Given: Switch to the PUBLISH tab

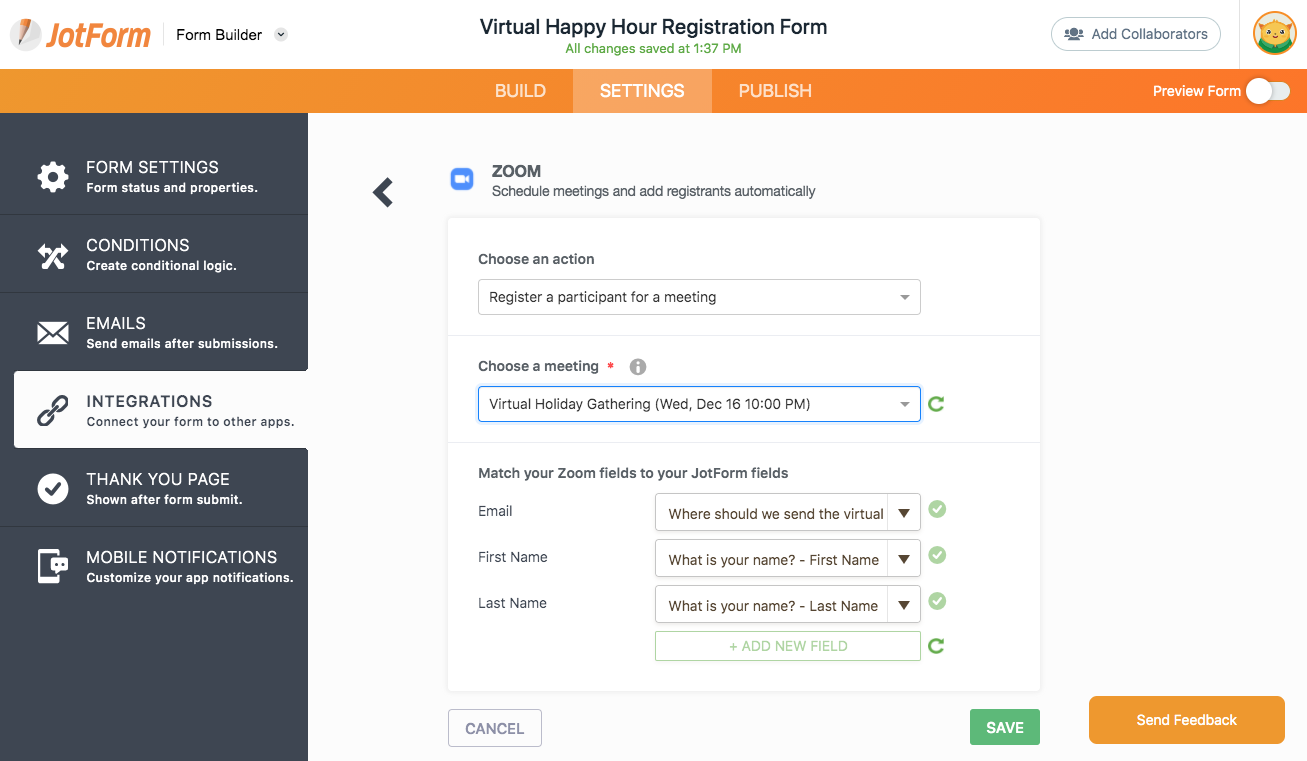Looking at the screenshot, I should [775, 91].
